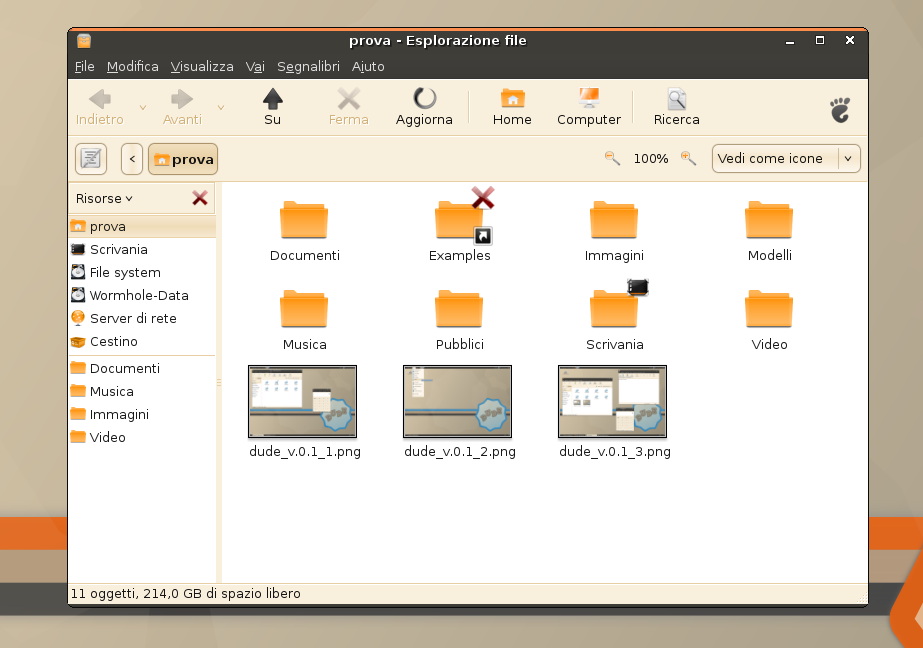Open Documenti bookmark in sidebar
The image size is (923, 648).
(142, 368)
